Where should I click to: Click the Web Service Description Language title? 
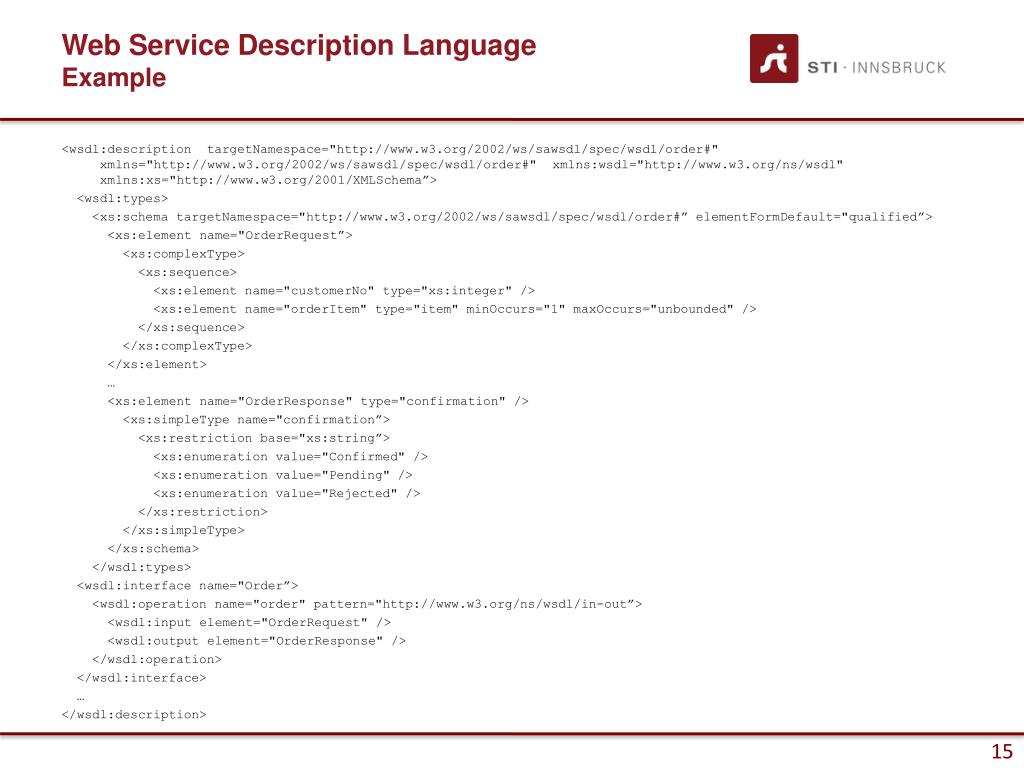298,45
